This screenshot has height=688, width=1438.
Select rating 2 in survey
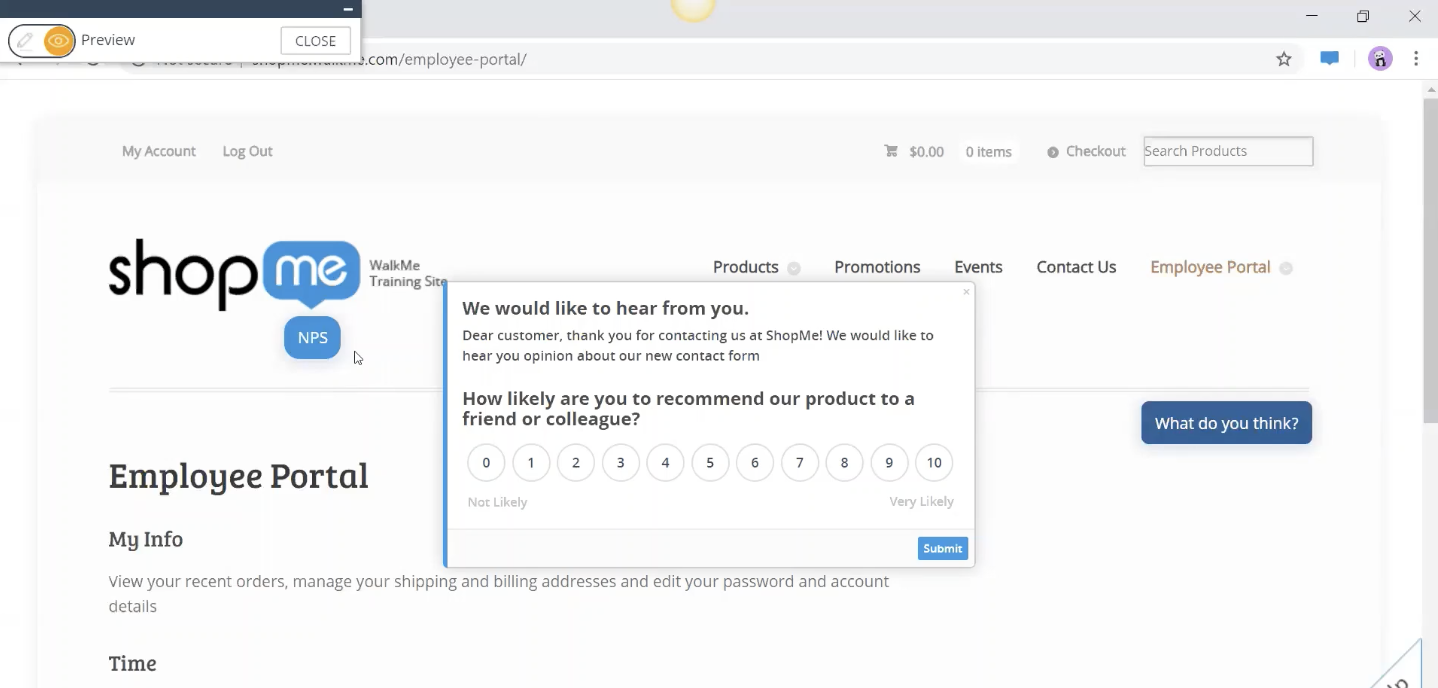point(576,462)
